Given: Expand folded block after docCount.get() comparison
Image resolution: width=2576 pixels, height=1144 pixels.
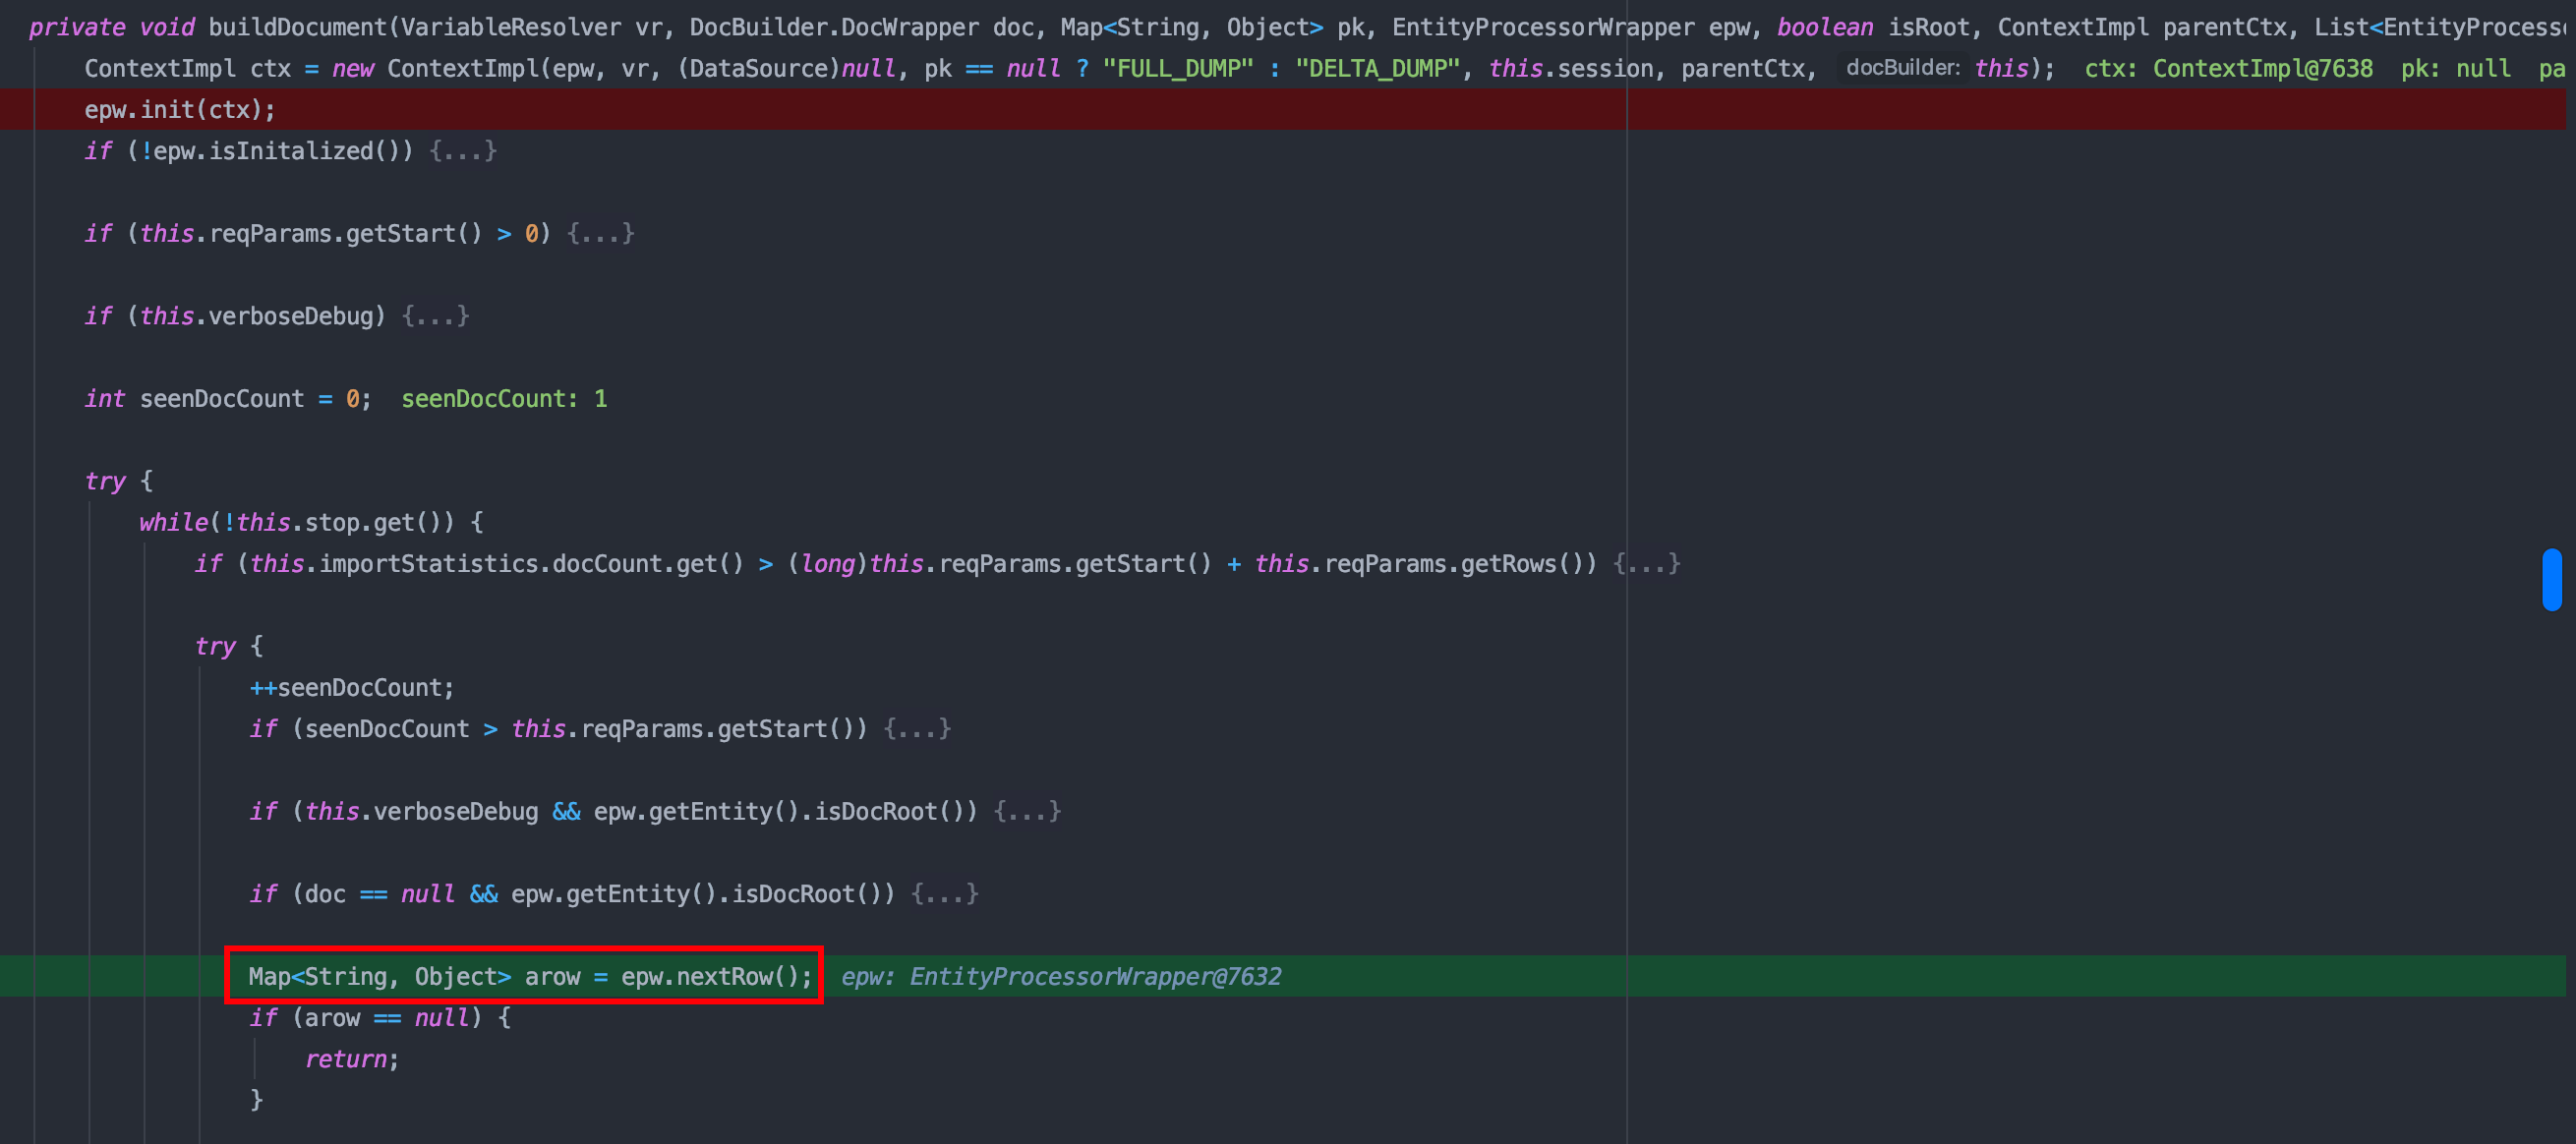Looking at the screenshot, I should pos(1646,564).
